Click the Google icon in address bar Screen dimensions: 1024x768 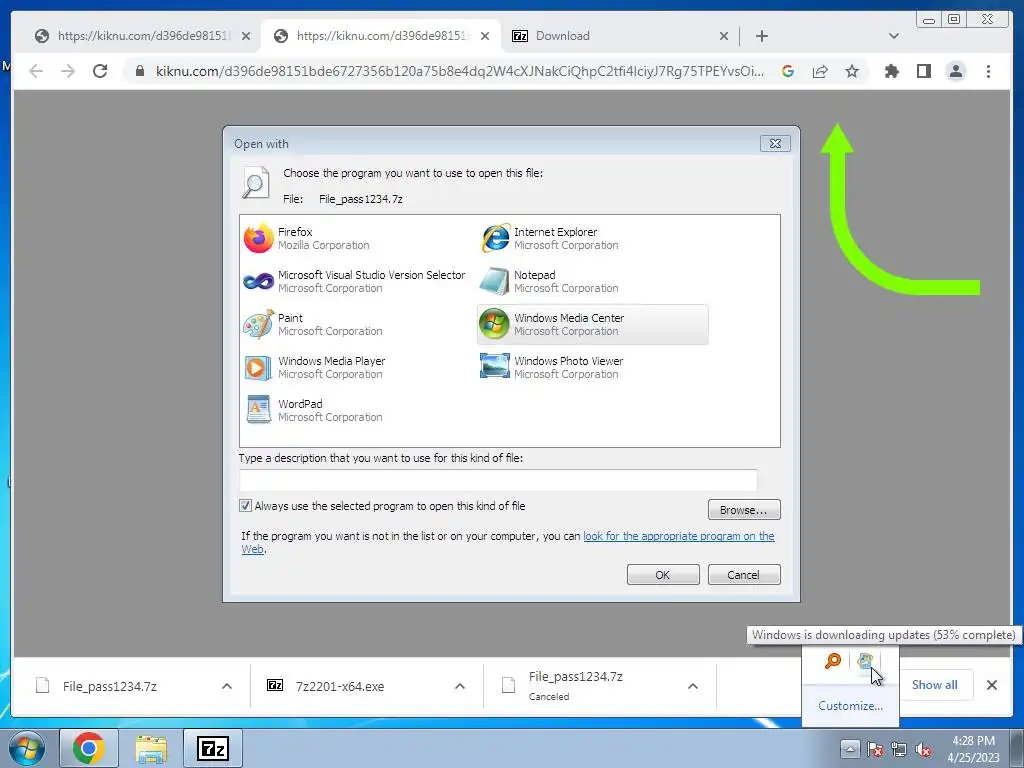pyautogui.click(x=788, y=71)
